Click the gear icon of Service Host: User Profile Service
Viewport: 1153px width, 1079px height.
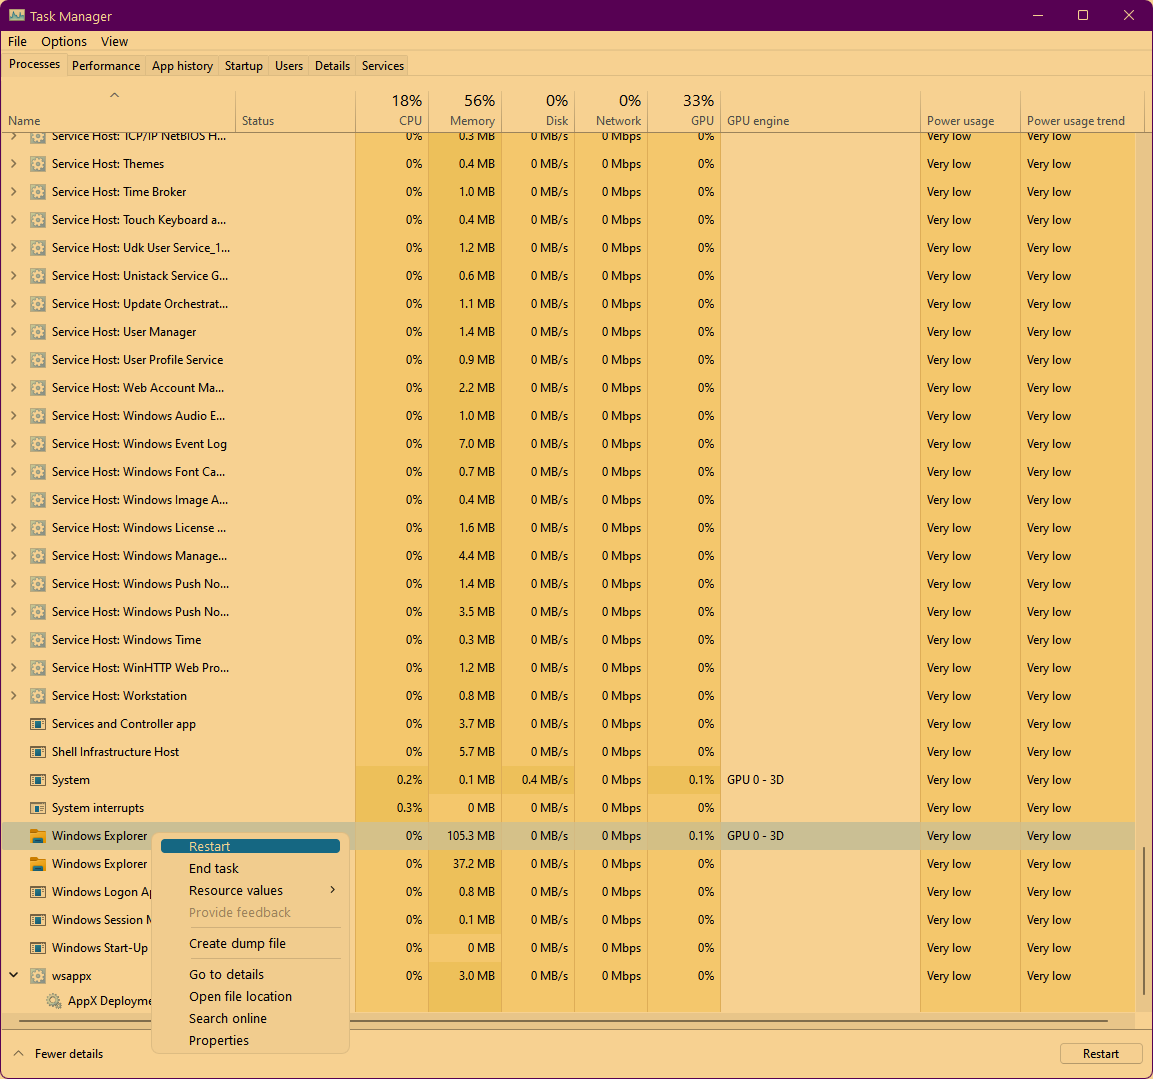38,360
